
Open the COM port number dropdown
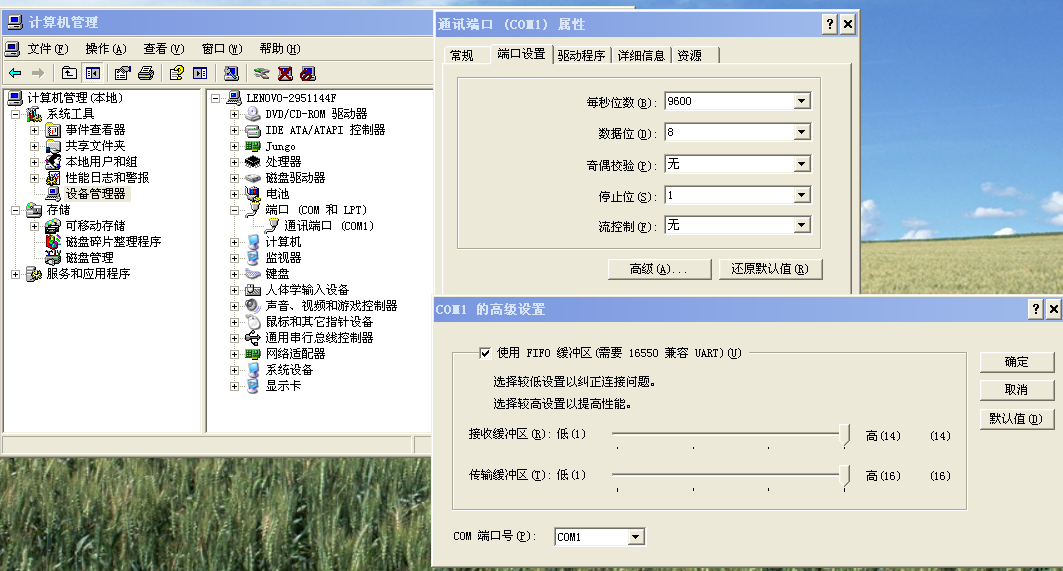635,538
